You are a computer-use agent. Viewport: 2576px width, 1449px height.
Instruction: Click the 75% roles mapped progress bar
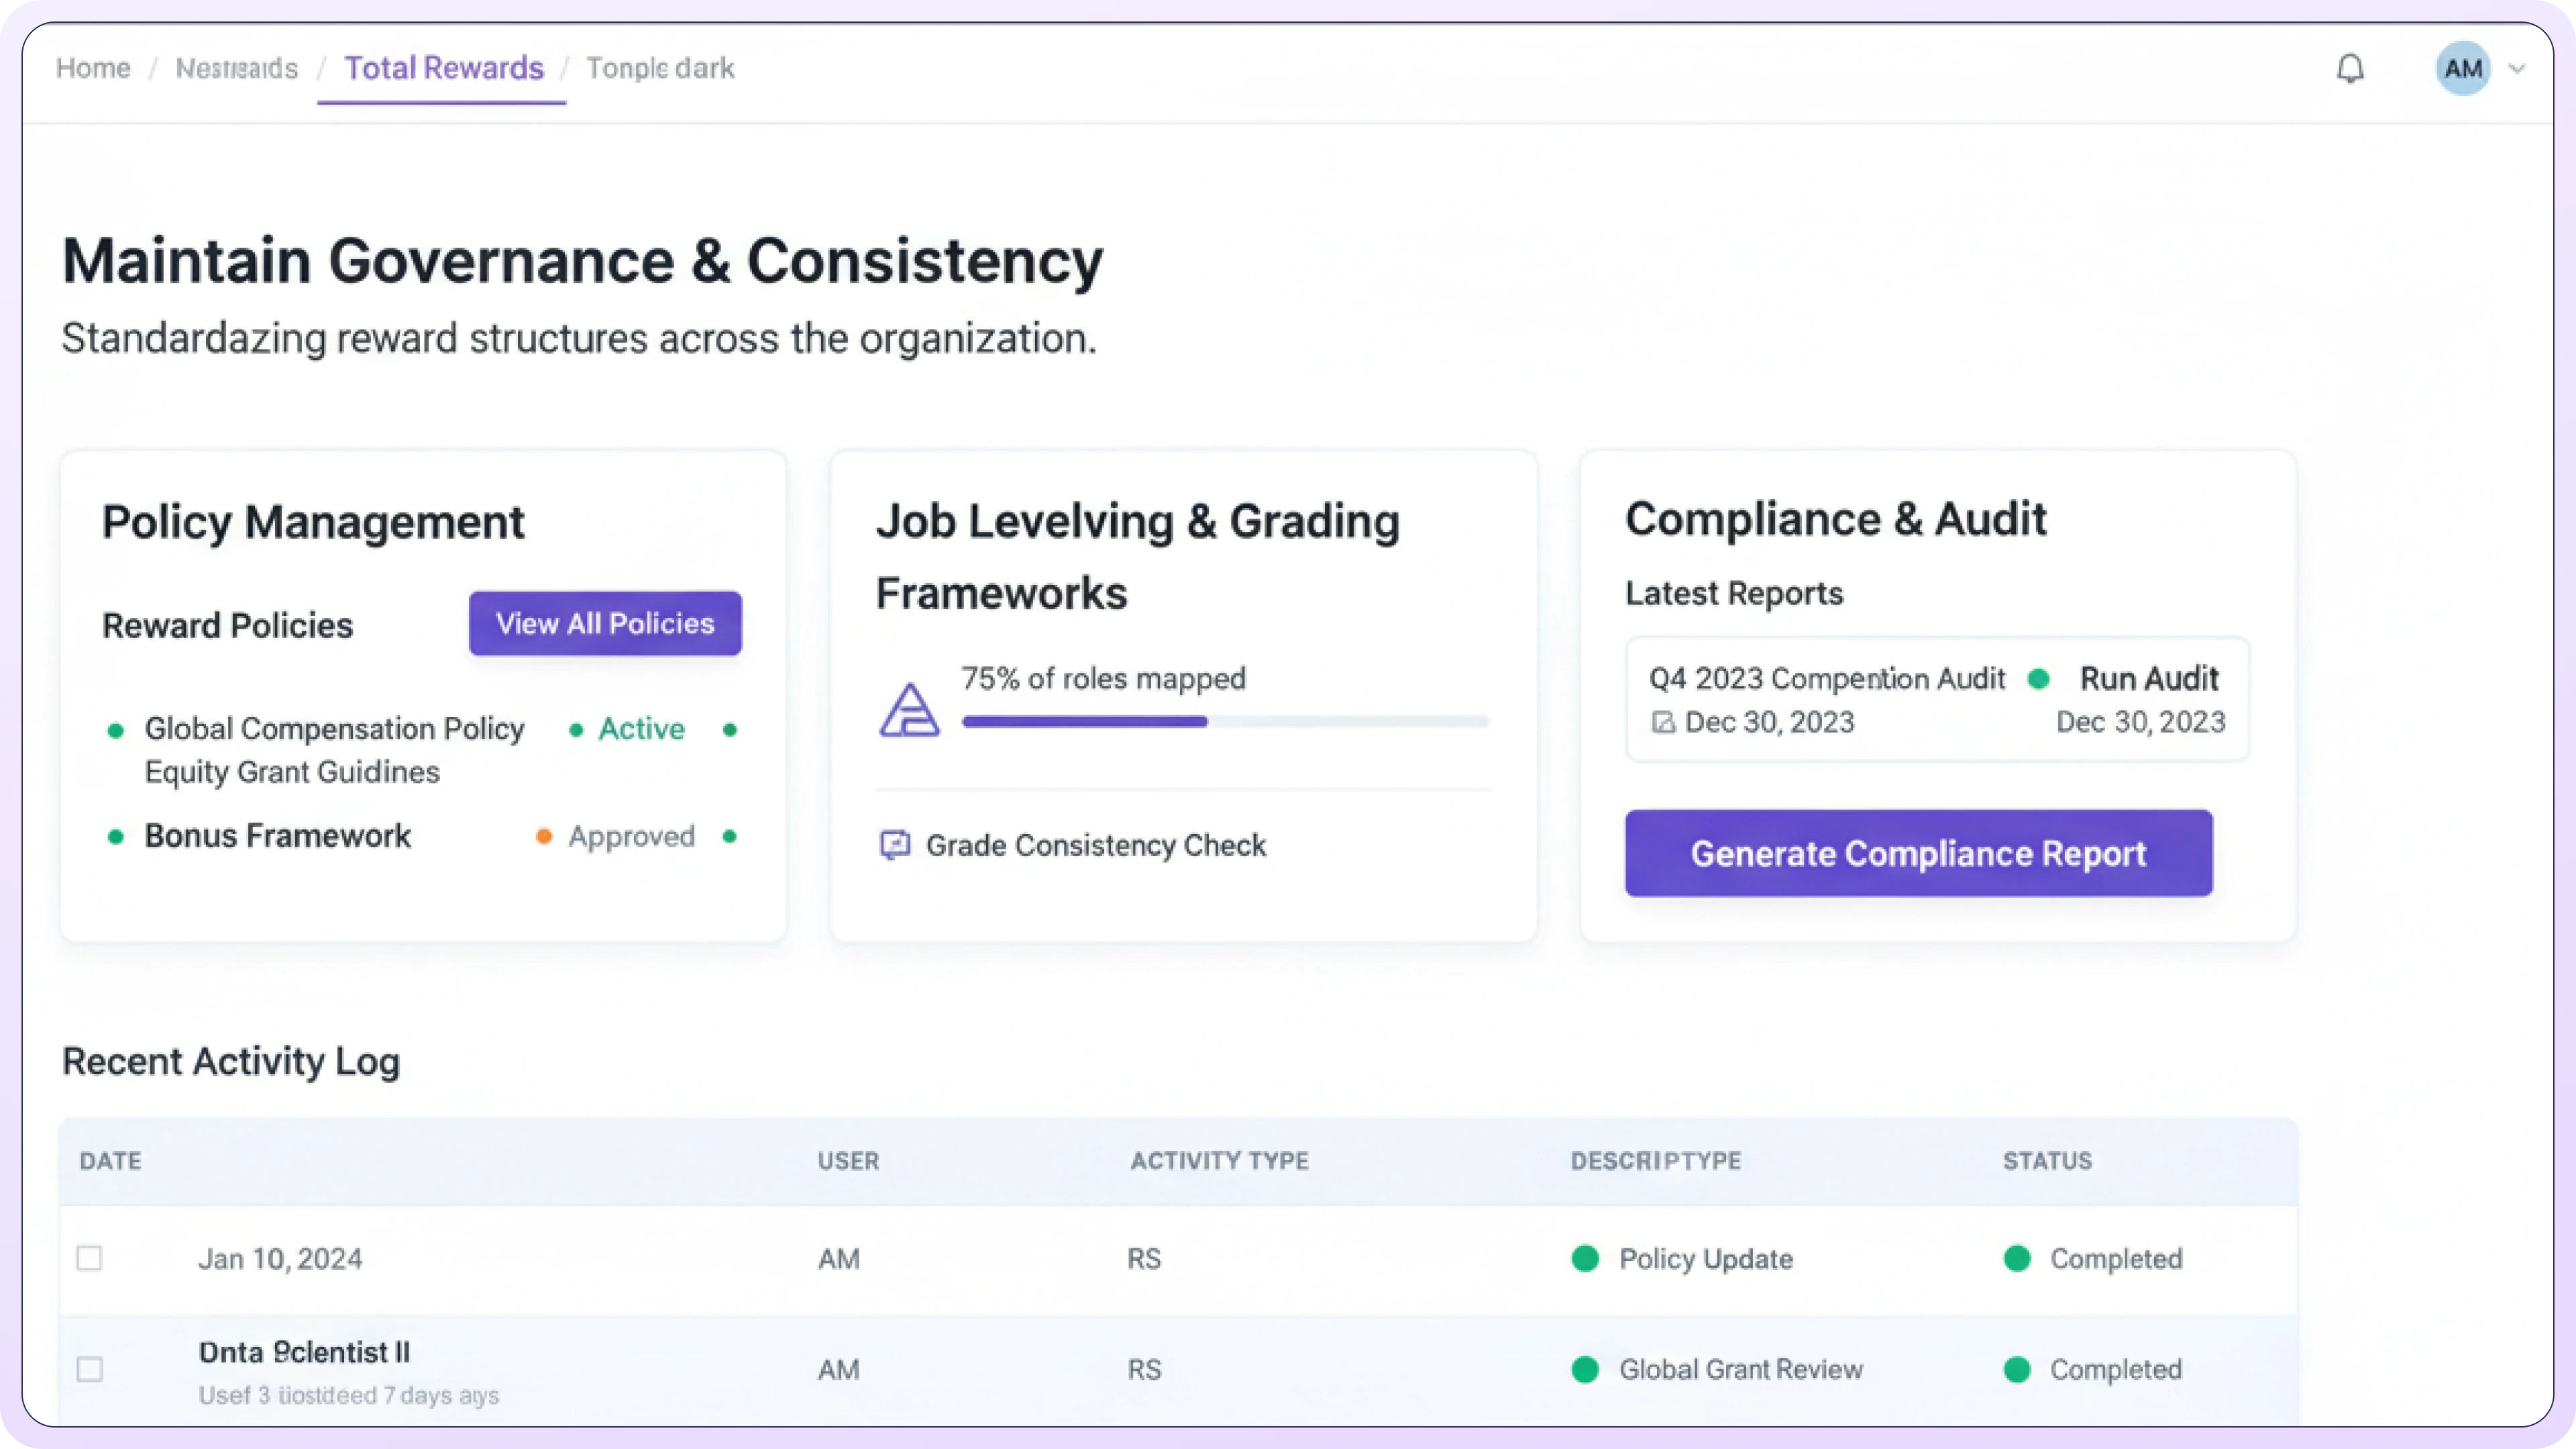(1225, 721)
